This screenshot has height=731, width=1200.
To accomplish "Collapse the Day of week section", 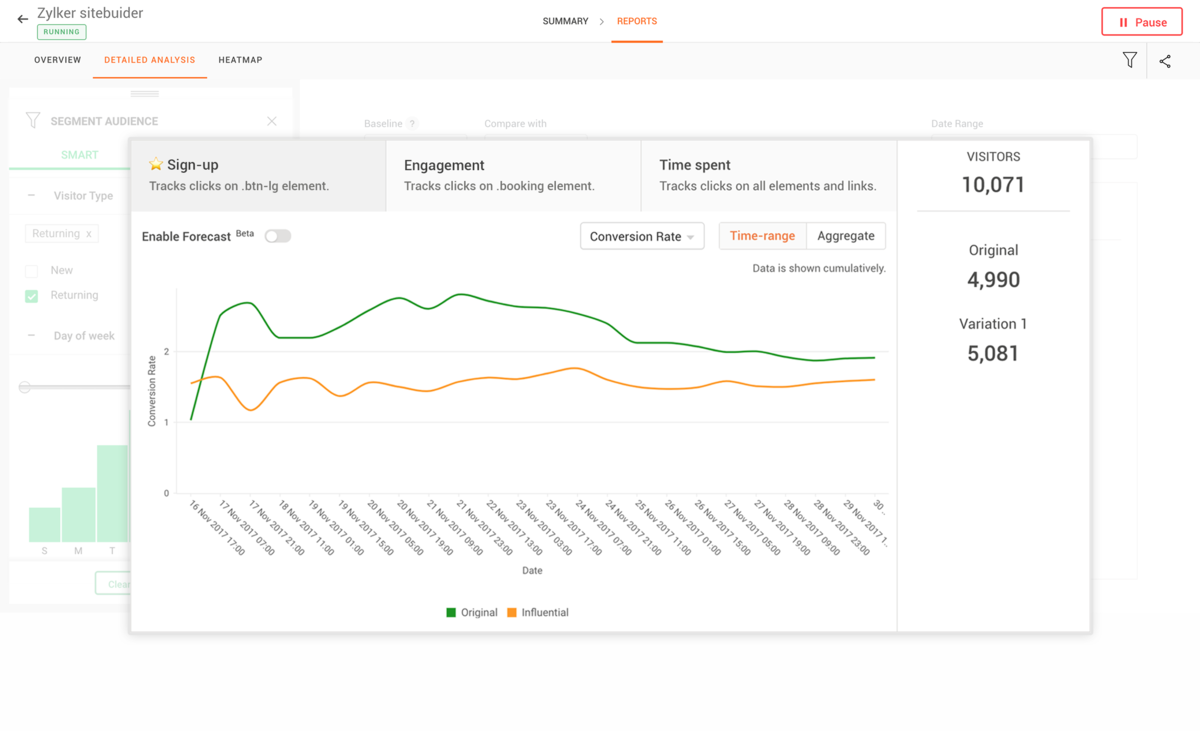I will (32, 336).
